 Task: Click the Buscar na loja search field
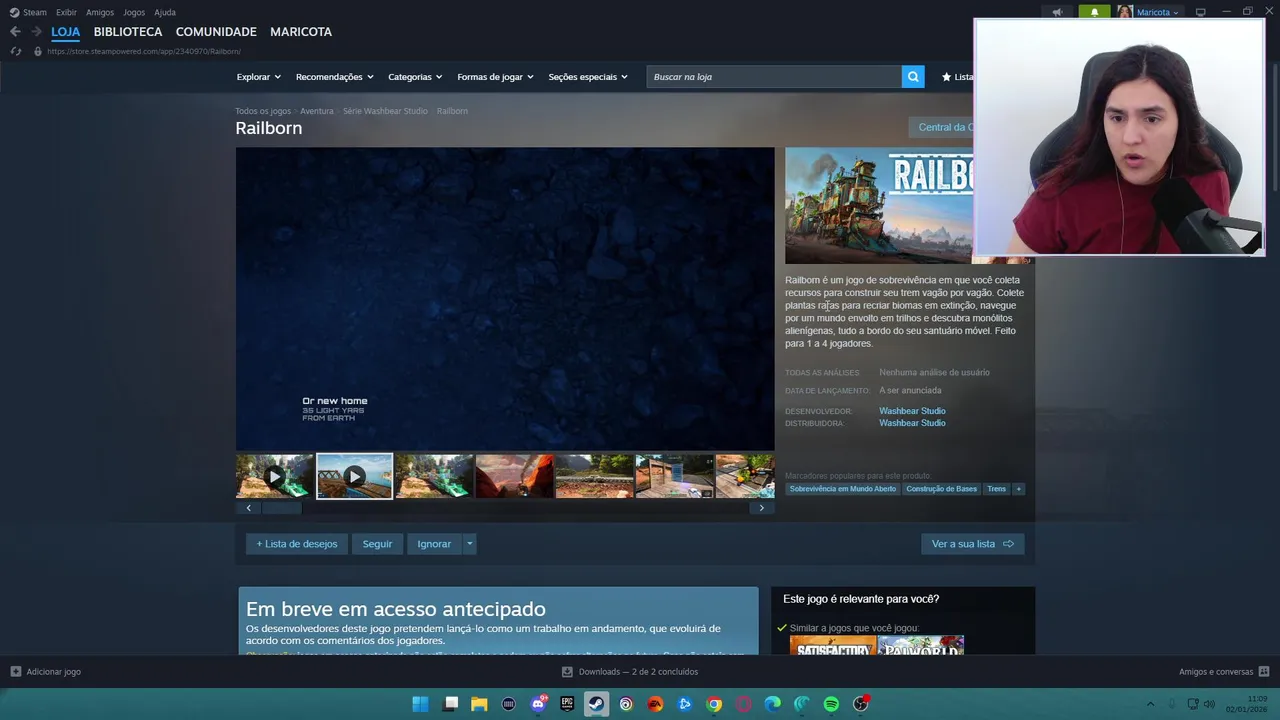click(x=774, y=77)
